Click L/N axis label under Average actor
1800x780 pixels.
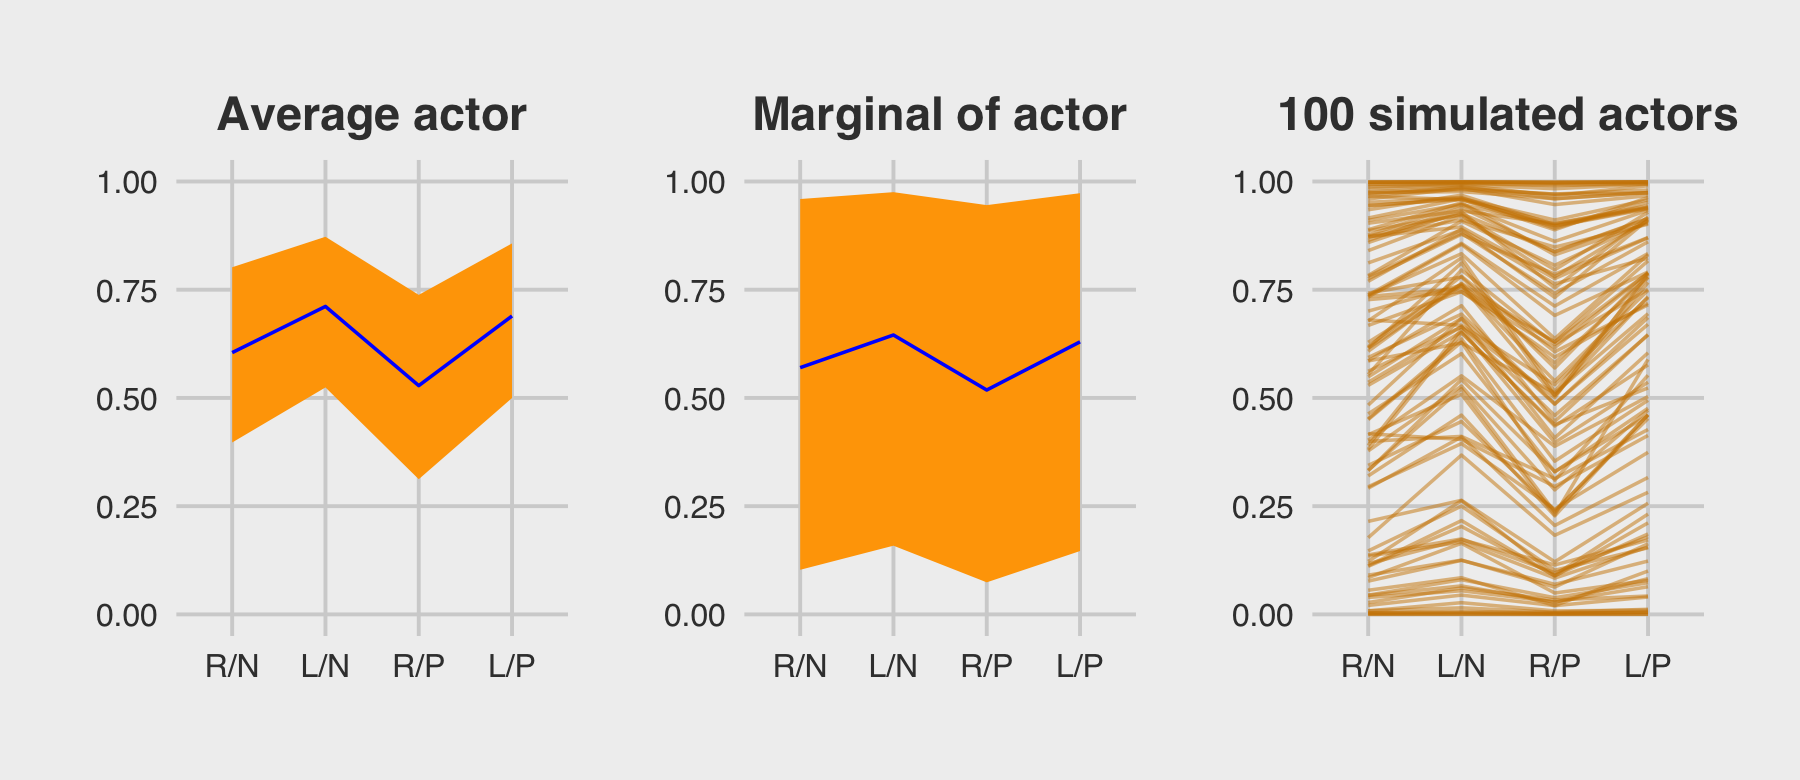pos(325,666)
